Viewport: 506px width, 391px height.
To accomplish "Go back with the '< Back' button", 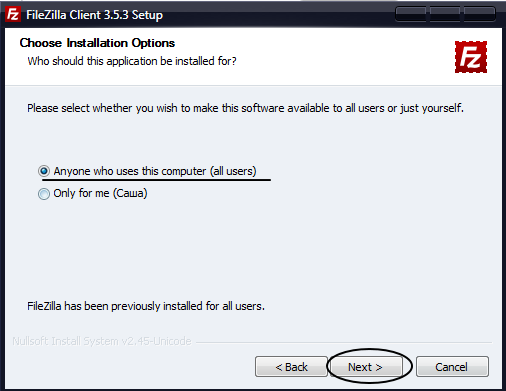I will (291, 367).
